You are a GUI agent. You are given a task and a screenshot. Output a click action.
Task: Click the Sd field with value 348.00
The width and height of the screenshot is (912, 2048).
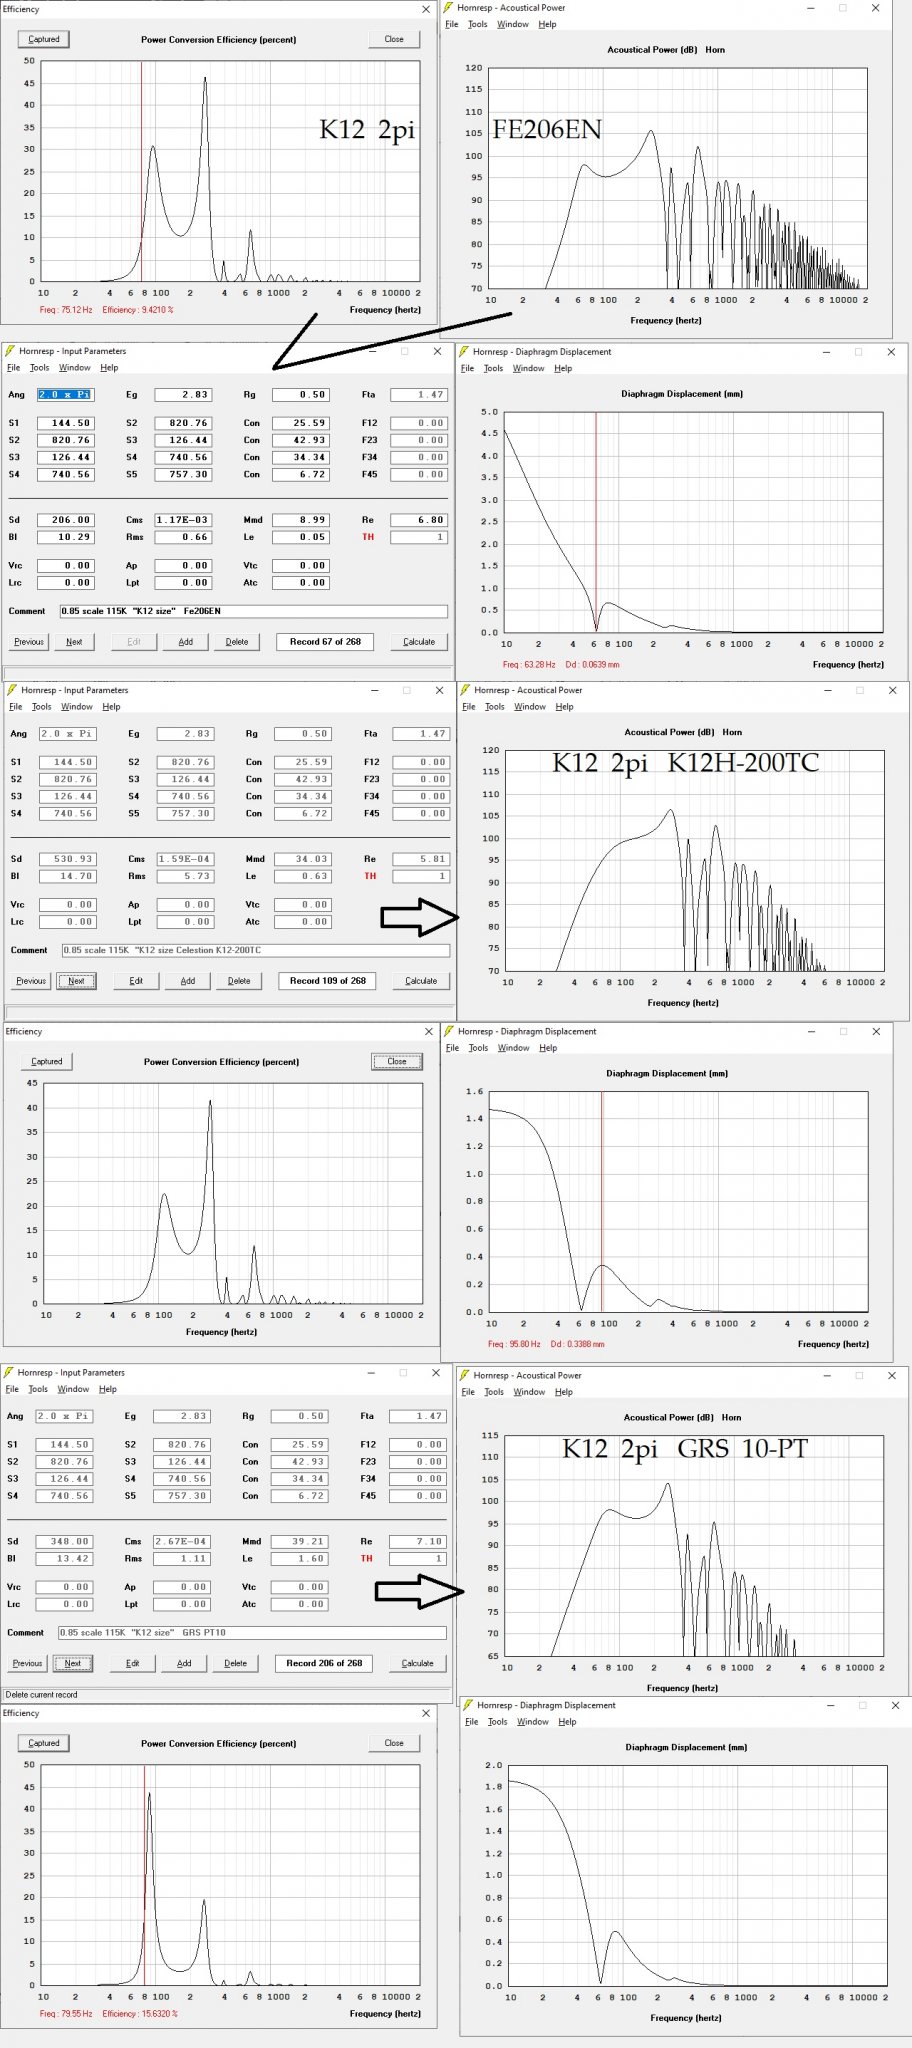coord(65,1541)
